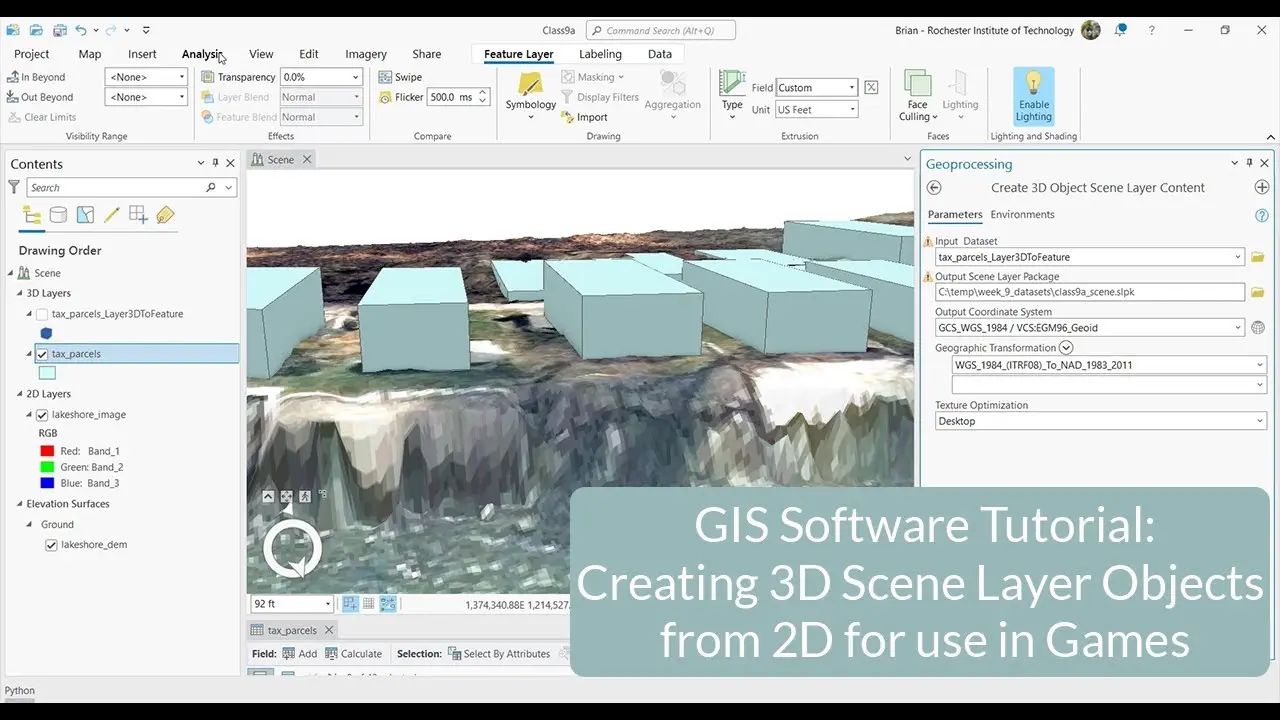The height and width of the screenshot is (720, 1280).
Task: Switch to the Environments tab in Geoprocessing
Action: [1022, 215]
